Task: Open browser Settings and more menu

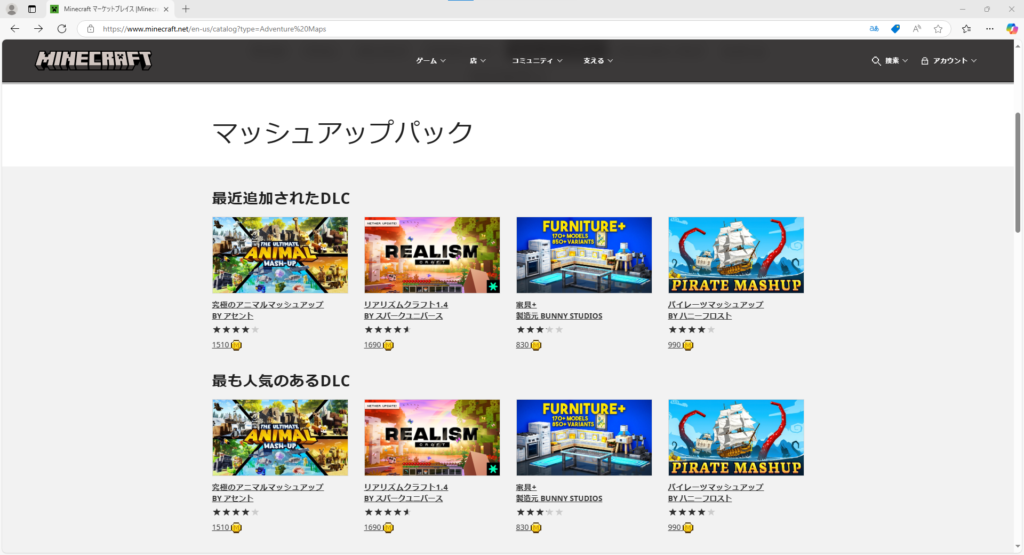Action: pos(988,29)
